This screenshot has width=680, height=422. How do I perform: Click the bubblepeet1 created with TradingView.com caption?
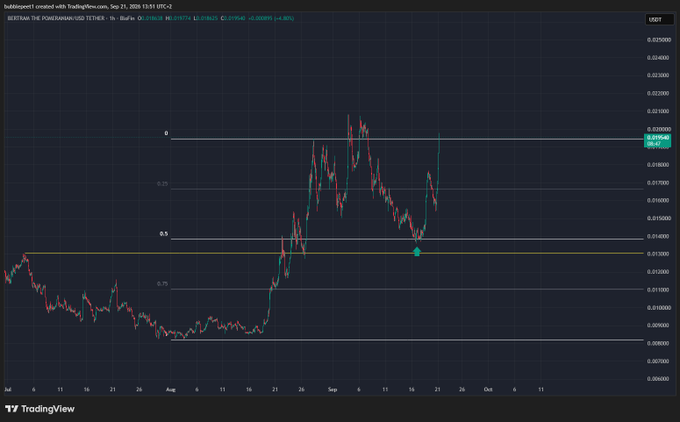(x=88, y=7)
